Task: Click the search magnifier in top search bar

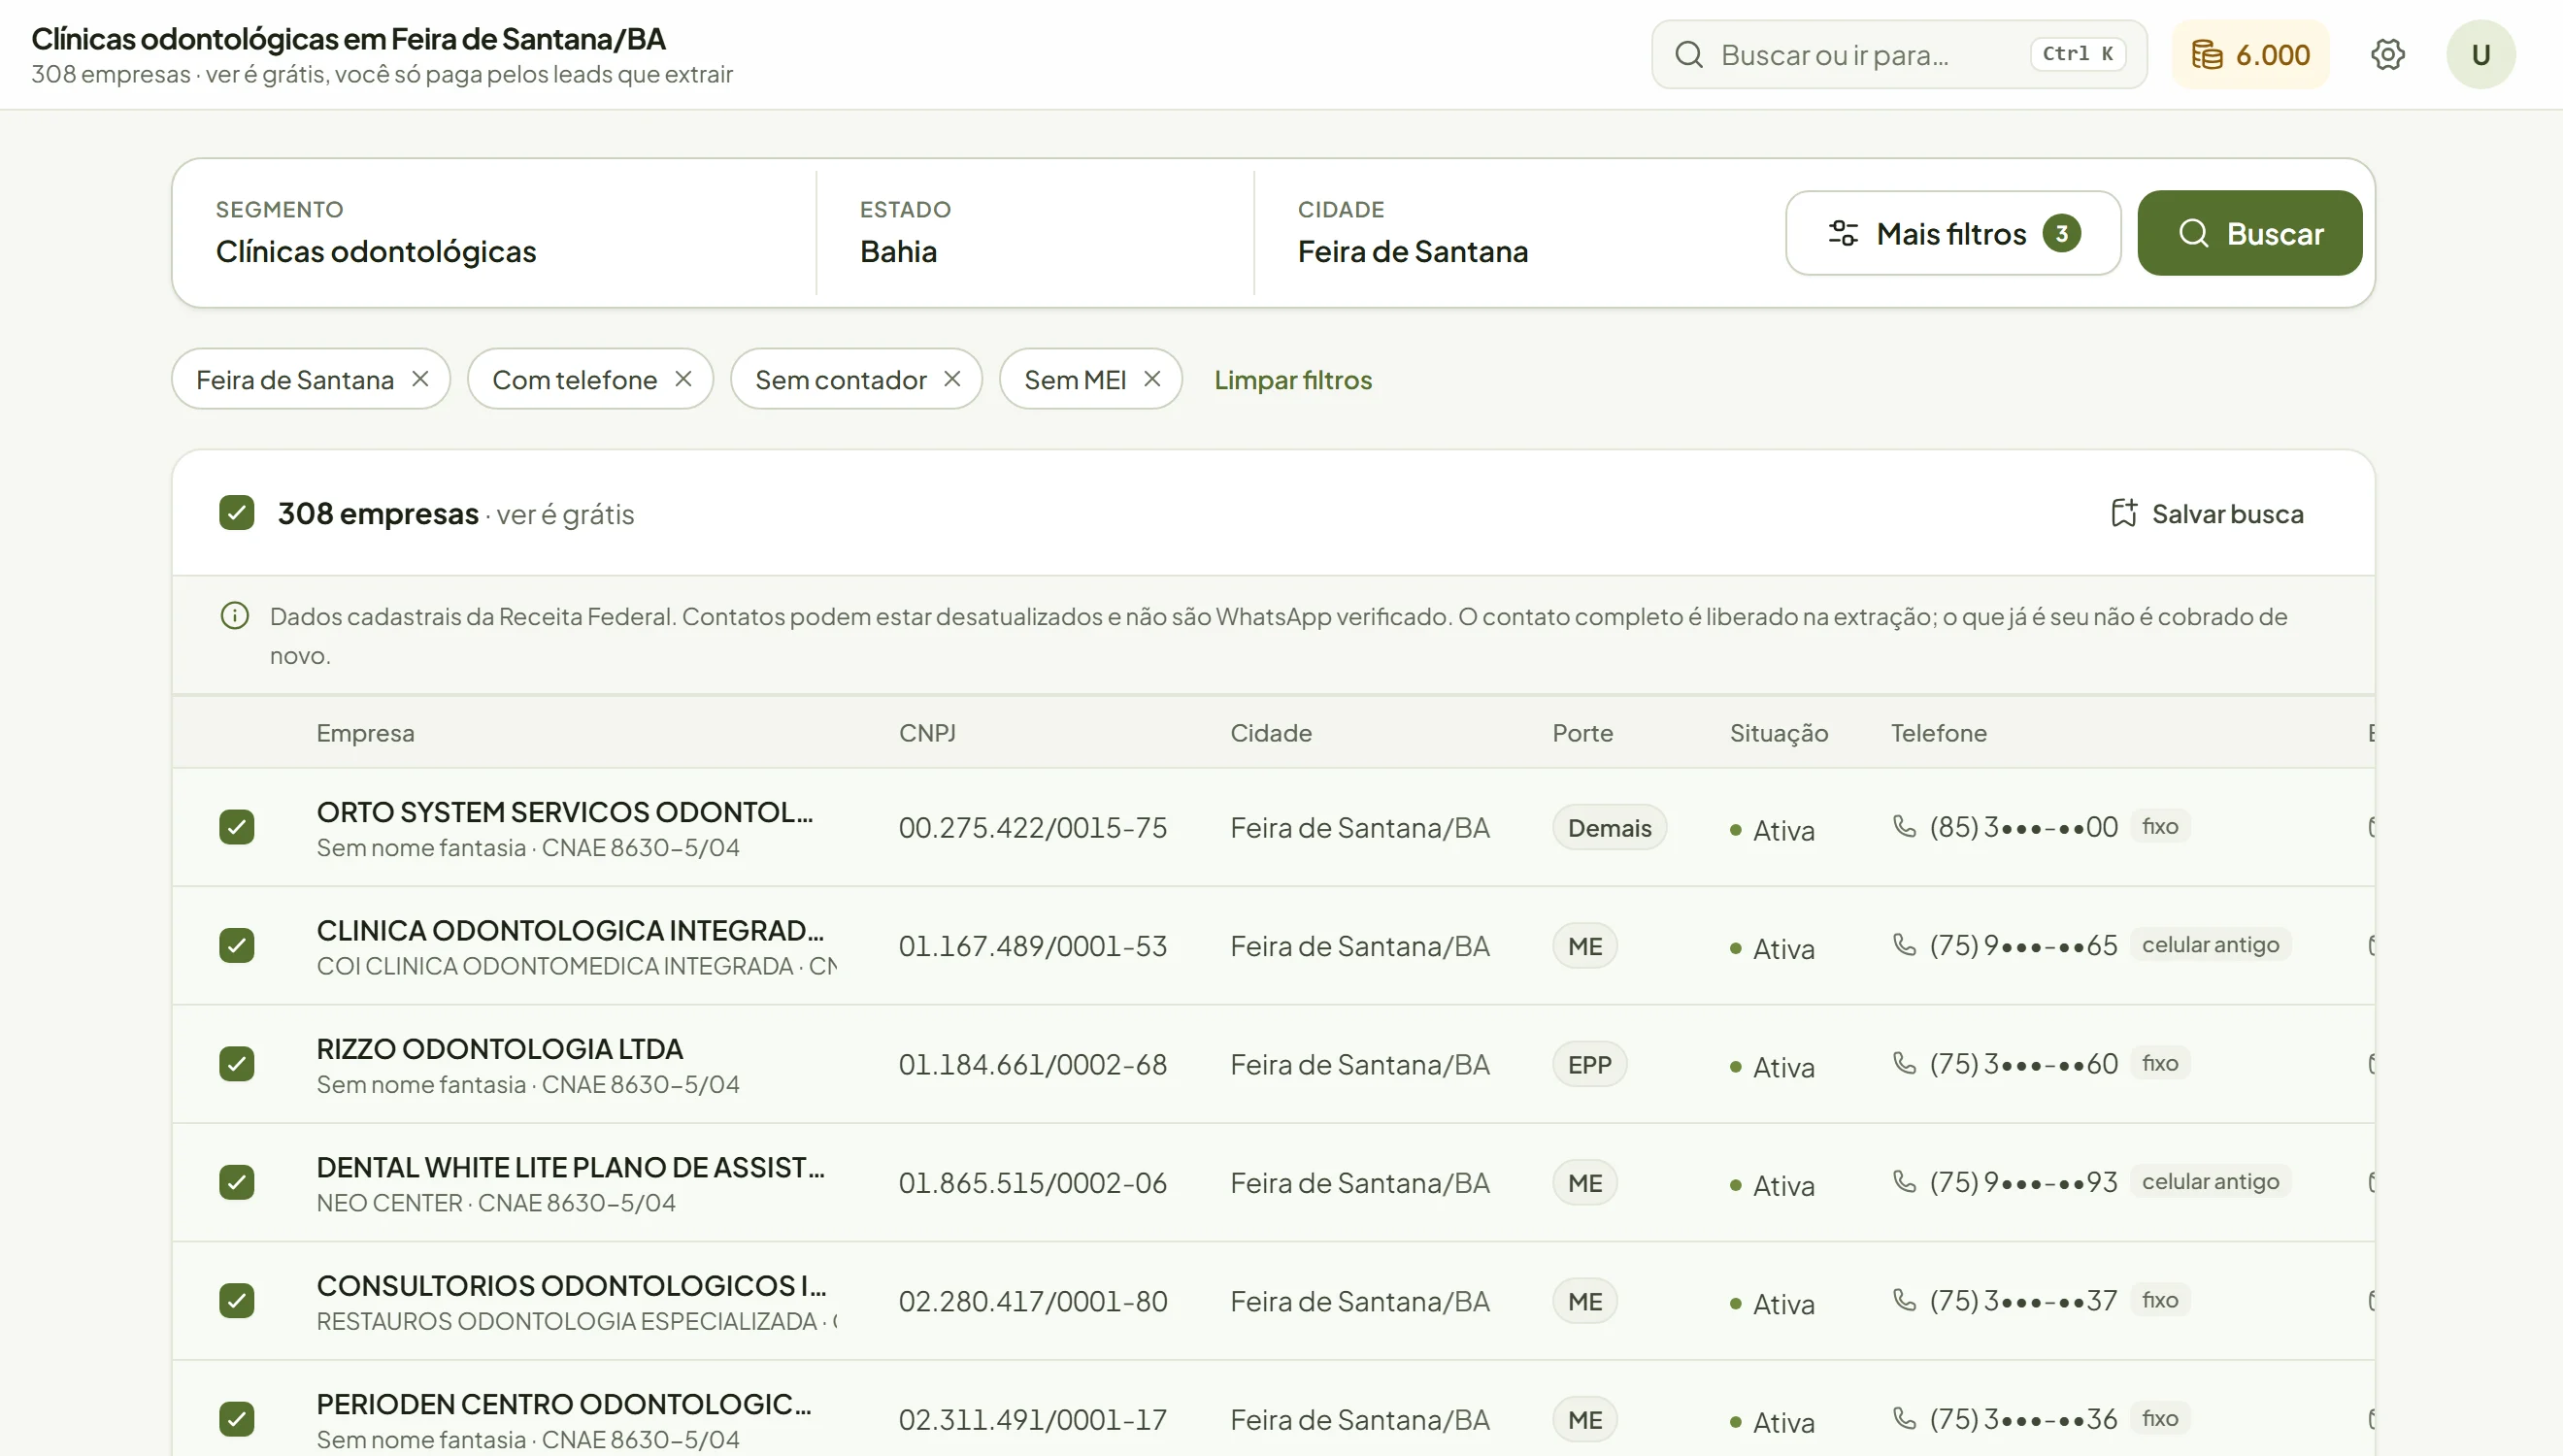Action: click(1689, 54)
